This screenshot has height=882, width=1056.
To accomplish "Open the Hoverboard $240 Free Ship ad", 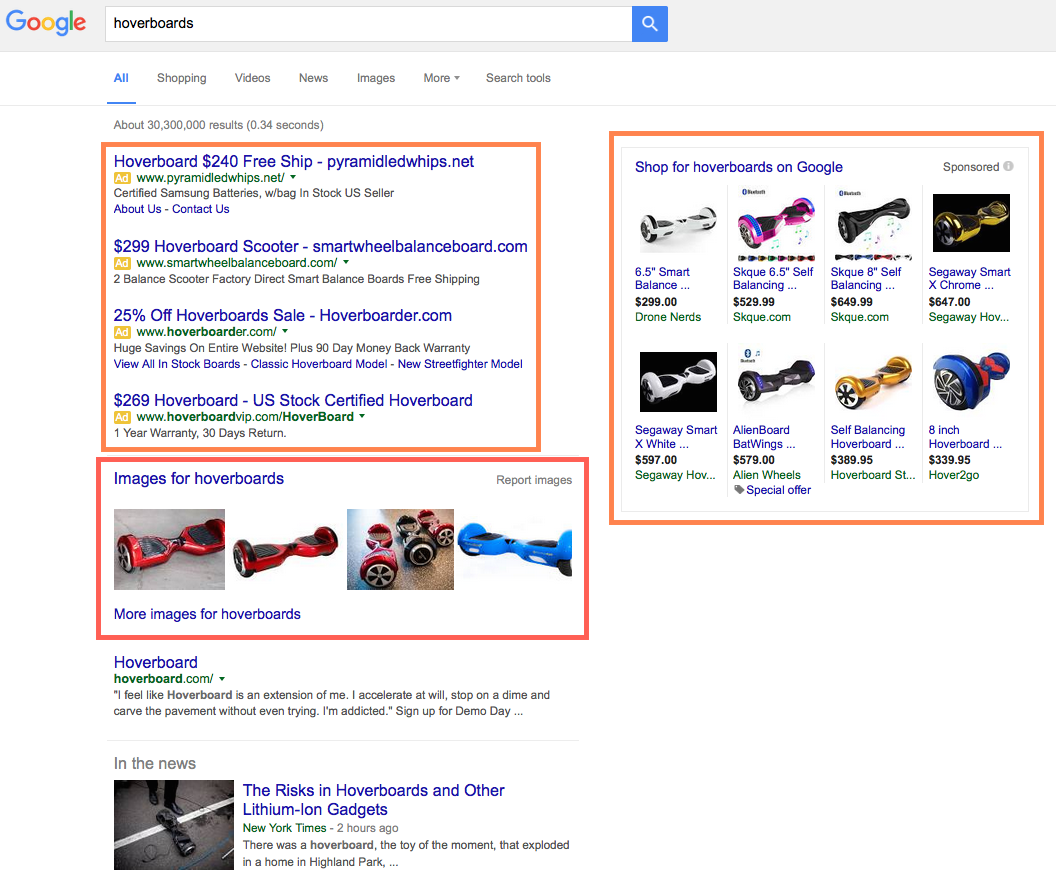I will (294, 162).
